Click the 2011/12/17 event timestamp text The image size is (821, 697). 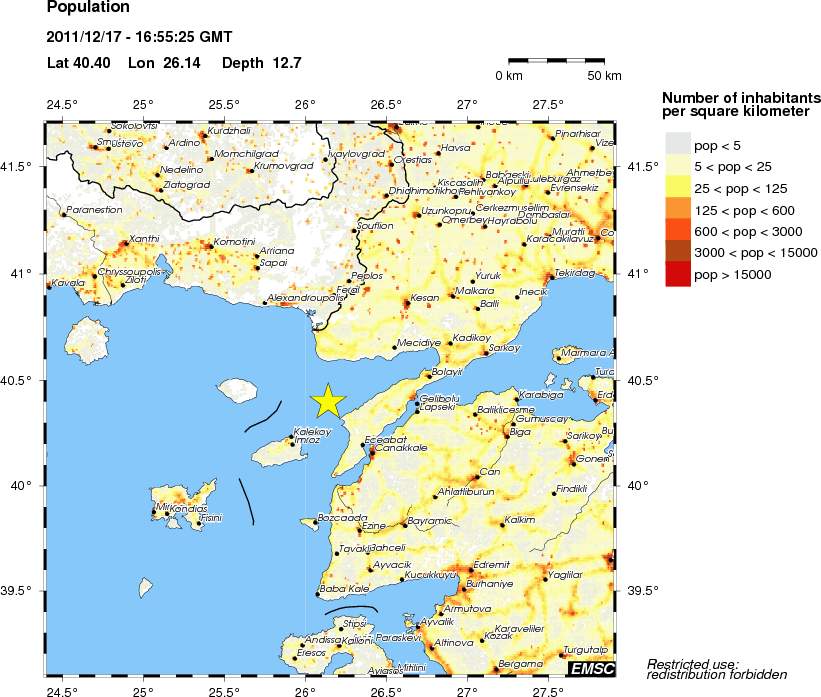point(139,38)
